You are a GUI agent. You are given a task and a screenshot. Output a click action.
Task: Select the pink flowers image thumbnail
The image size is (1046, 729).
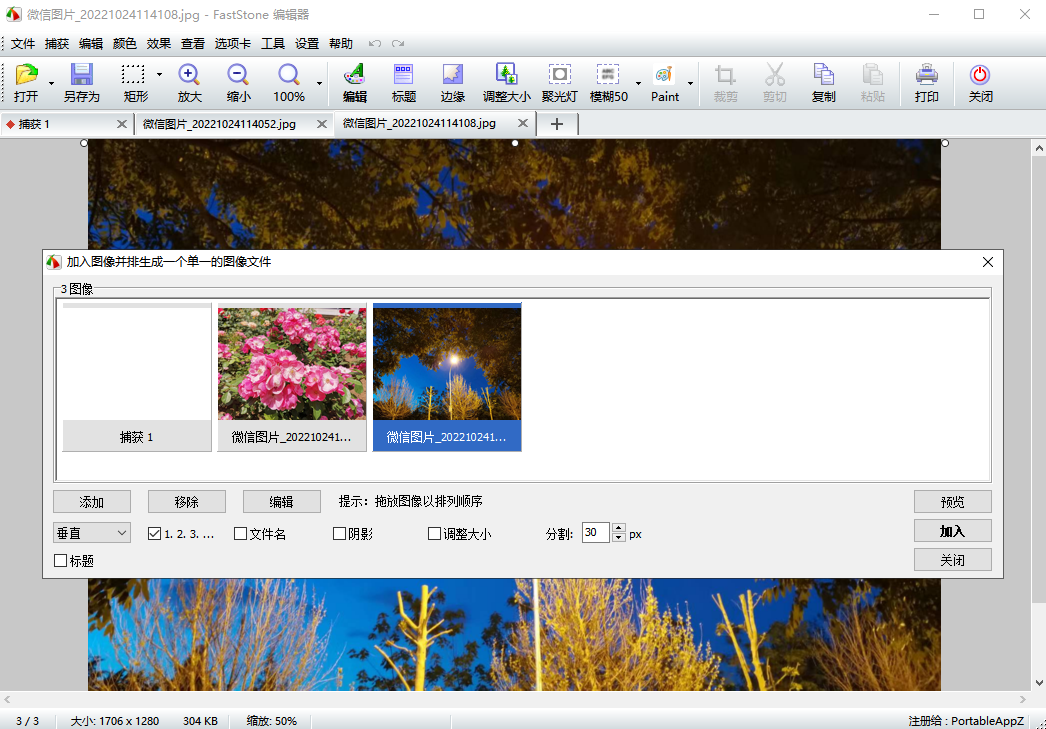coord(292,364)
